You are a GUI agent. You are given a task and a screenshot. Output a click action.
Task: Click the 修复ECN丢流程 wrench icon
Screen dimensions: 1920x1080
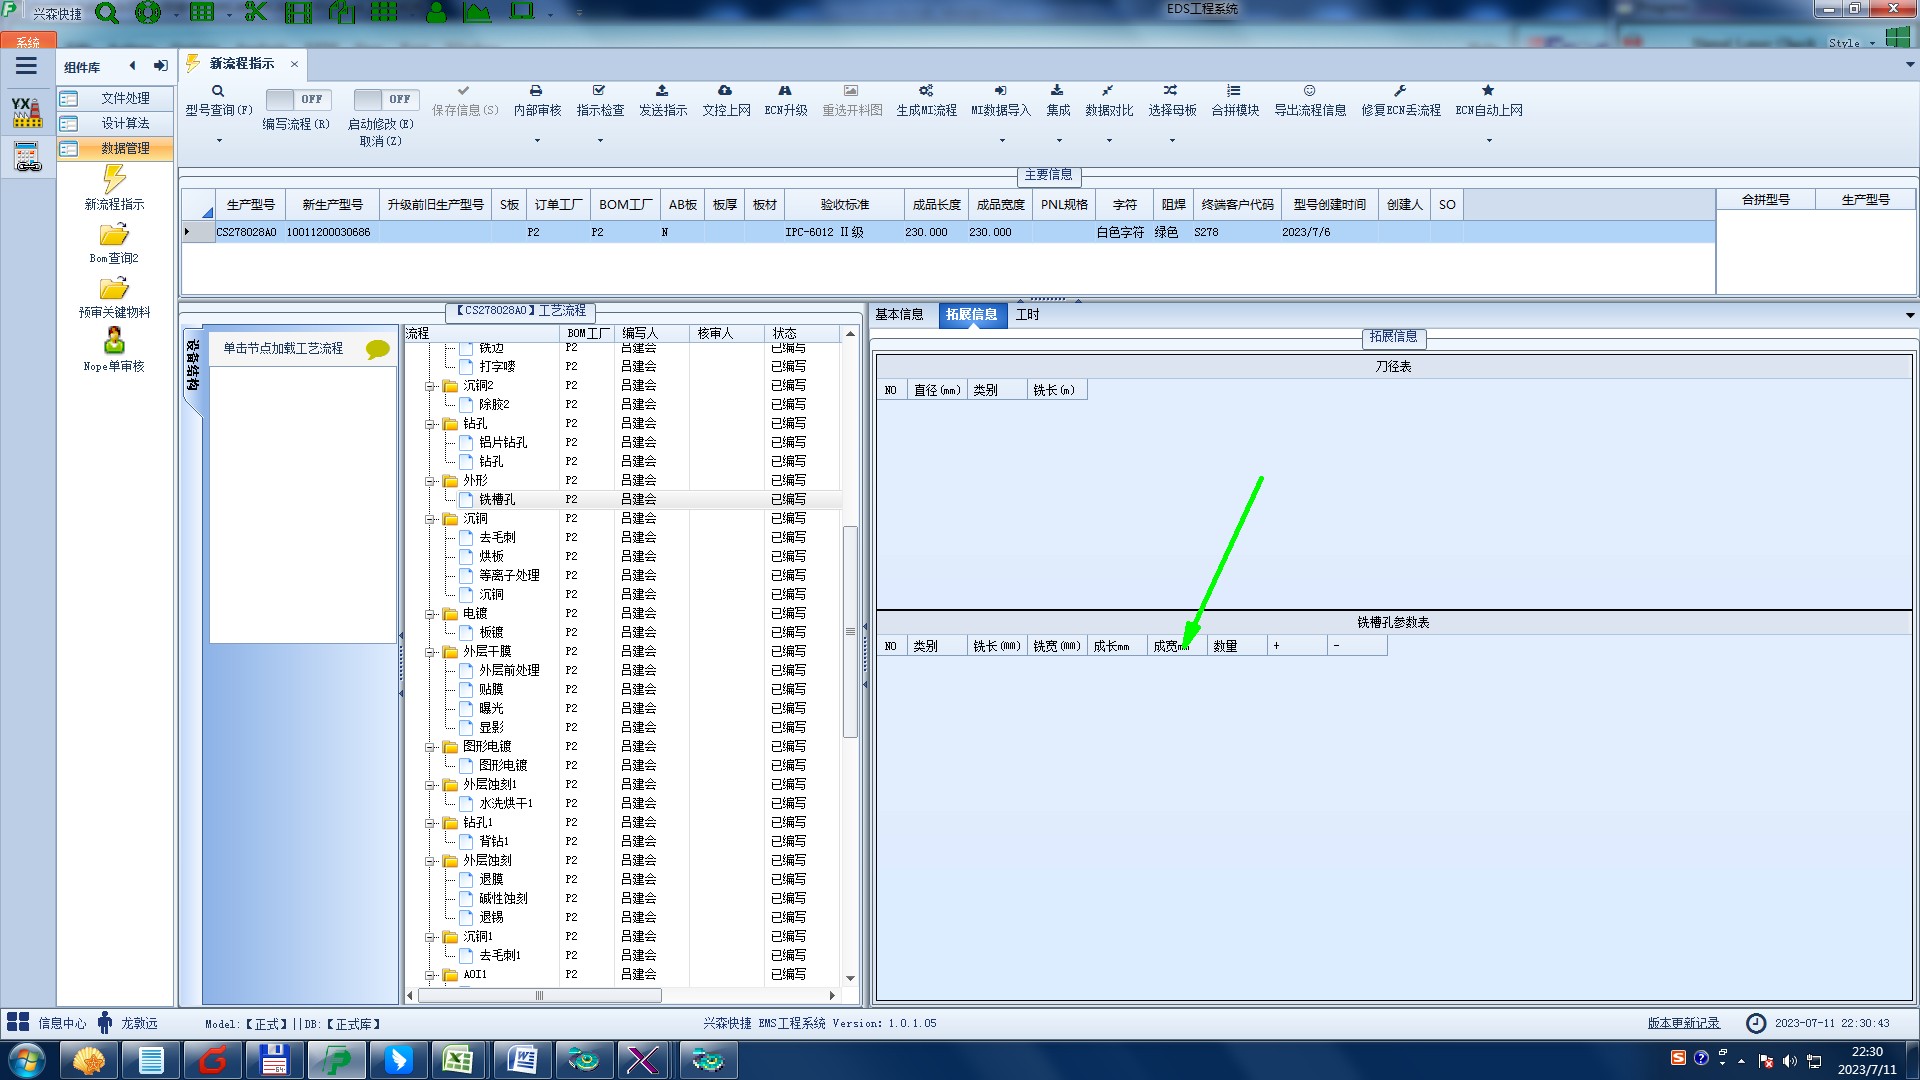click(1400, 91)
